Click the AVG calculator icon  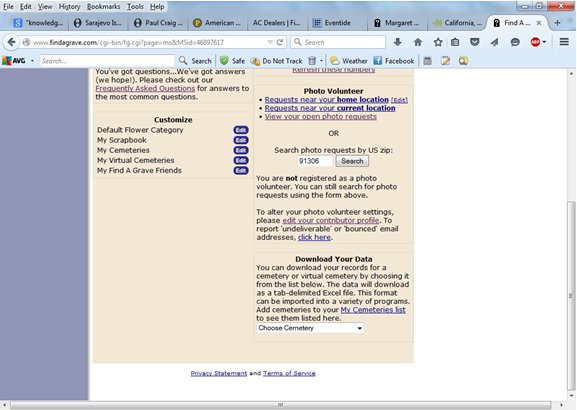(x=427, y=61)
